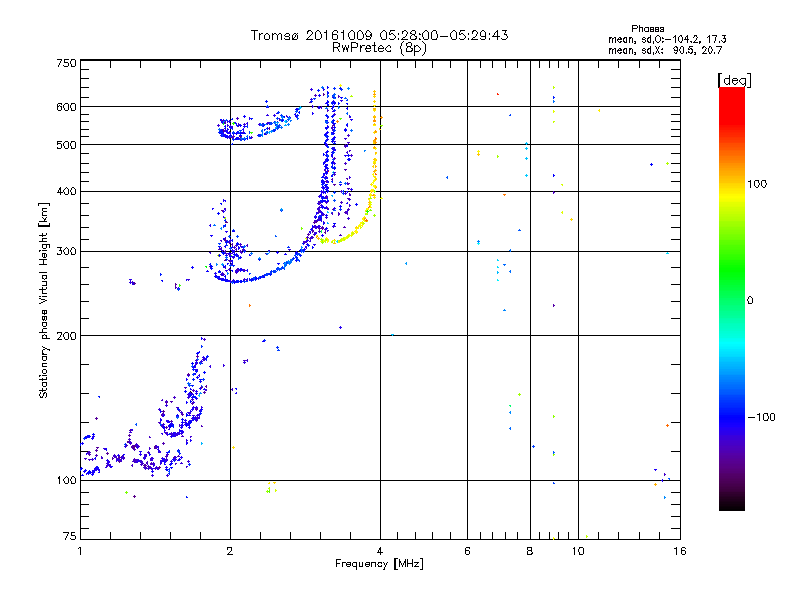This screenshot has width=800, height=600.
Task: Click the x-axis tick label '6'
Action: [467, 551]
